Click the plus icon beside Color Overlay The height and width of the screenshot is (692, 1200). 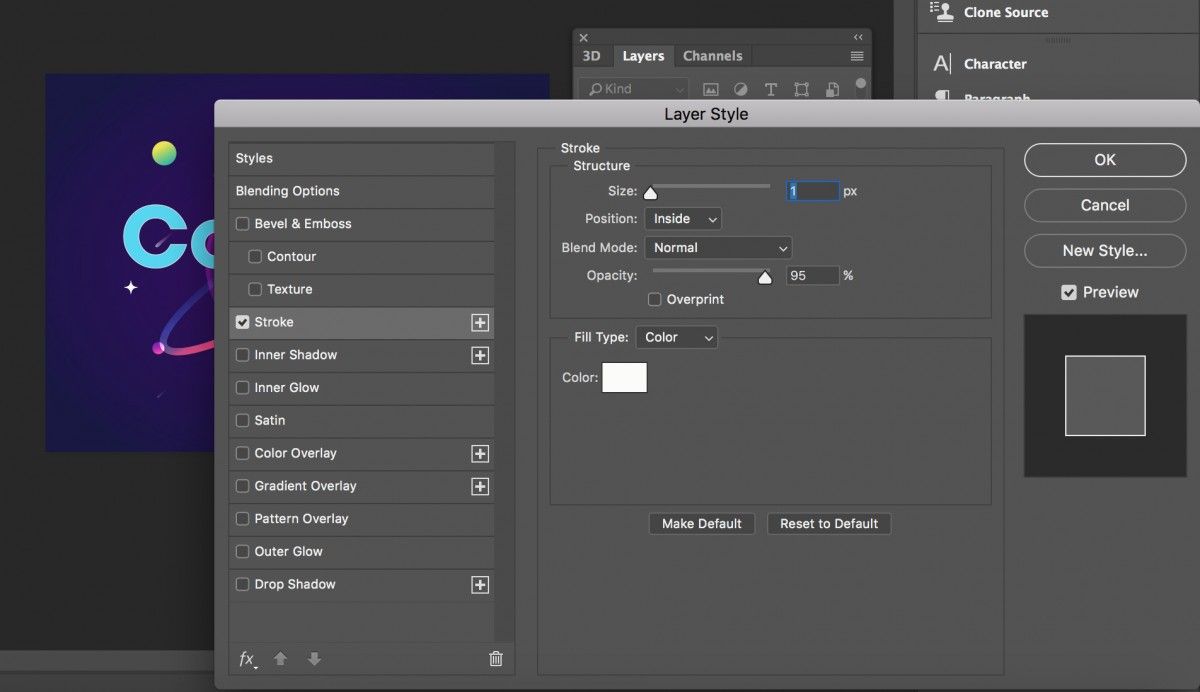pyautogui.click(x=480, y=454)
